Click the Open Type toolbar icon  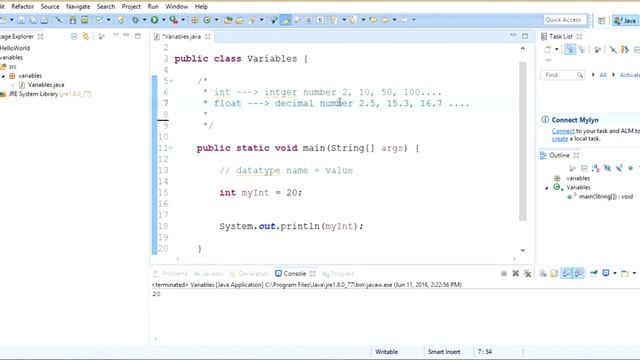point(228,20)
